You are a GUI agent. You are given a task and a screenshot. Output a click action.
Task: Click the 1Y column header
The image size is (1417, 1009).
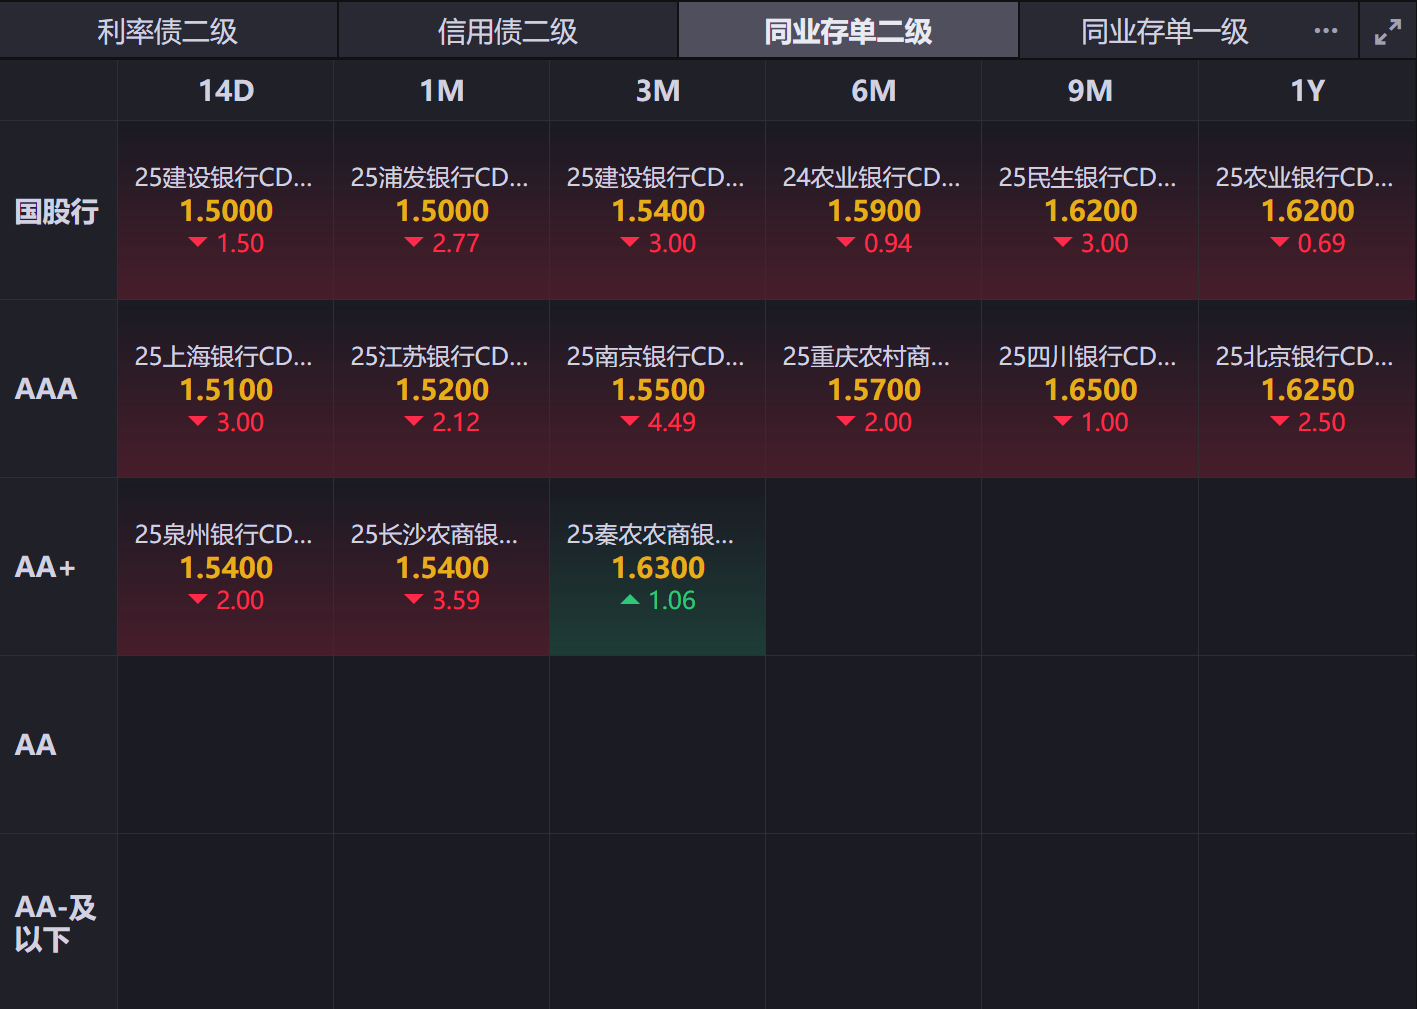click(1308, 91)
